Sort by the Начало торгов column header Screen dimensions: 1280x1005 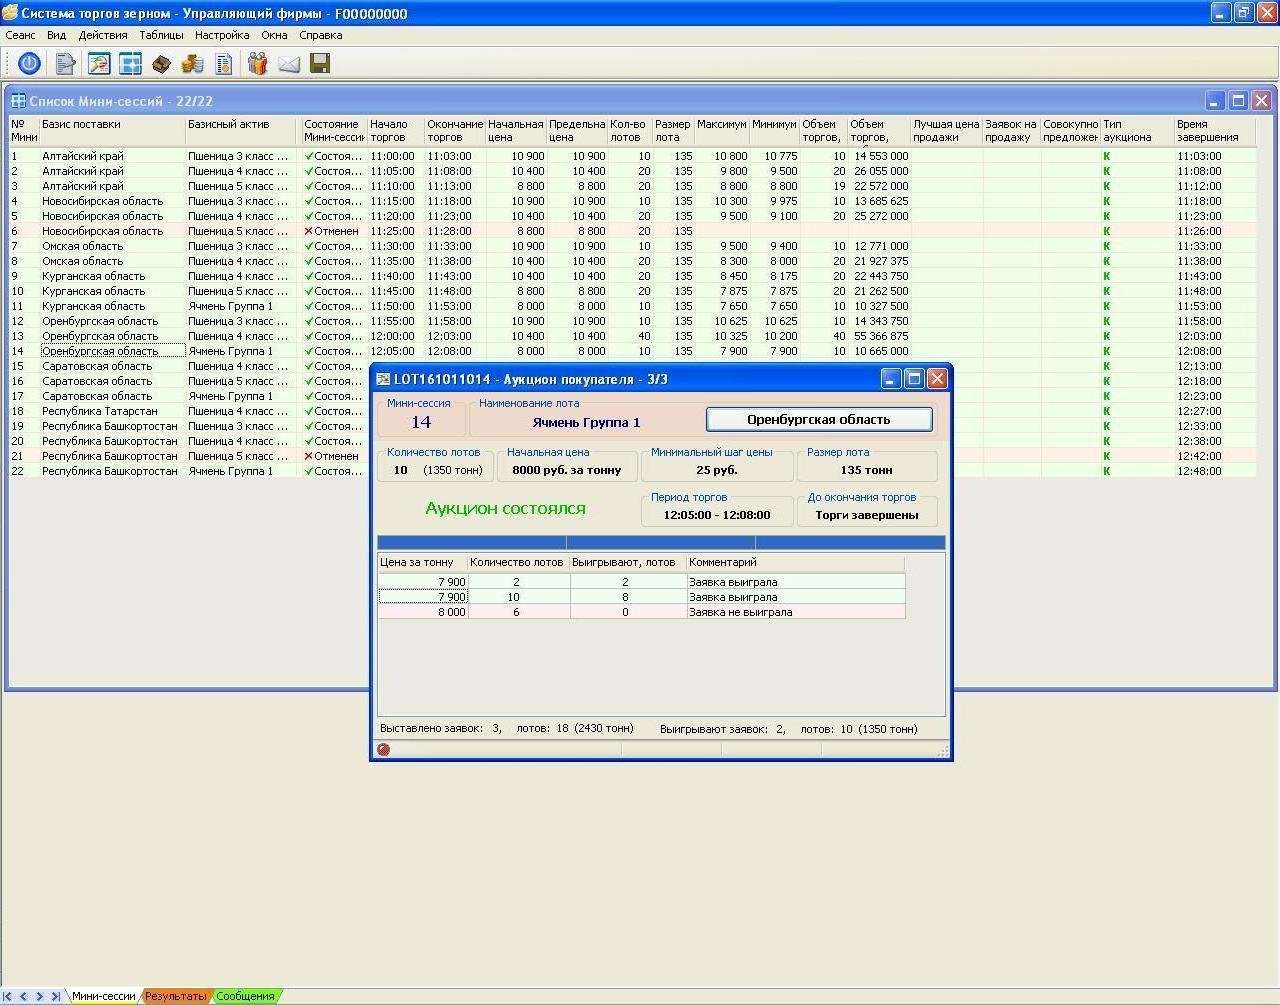(x=395, y=131)
